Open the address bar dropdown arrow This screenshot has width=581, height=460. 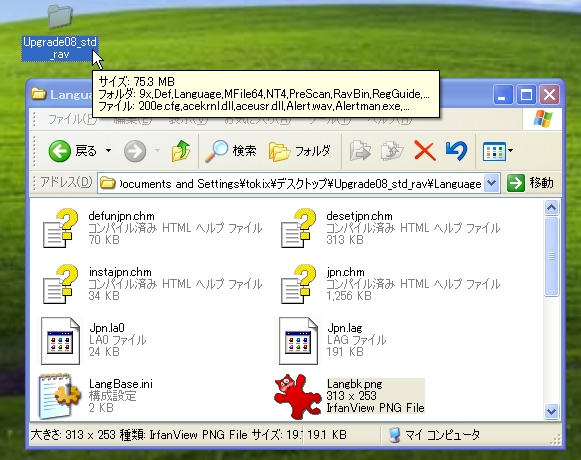491,183
